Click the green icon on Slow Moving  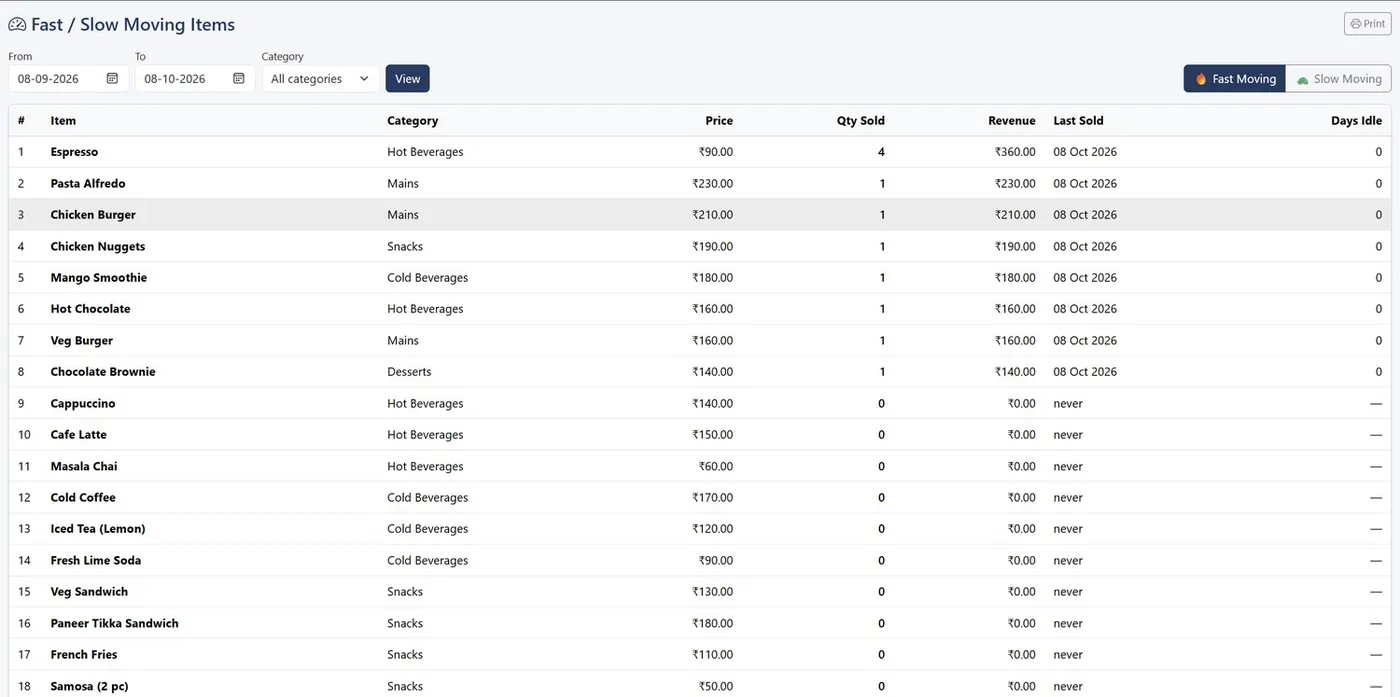[1302, 79]
